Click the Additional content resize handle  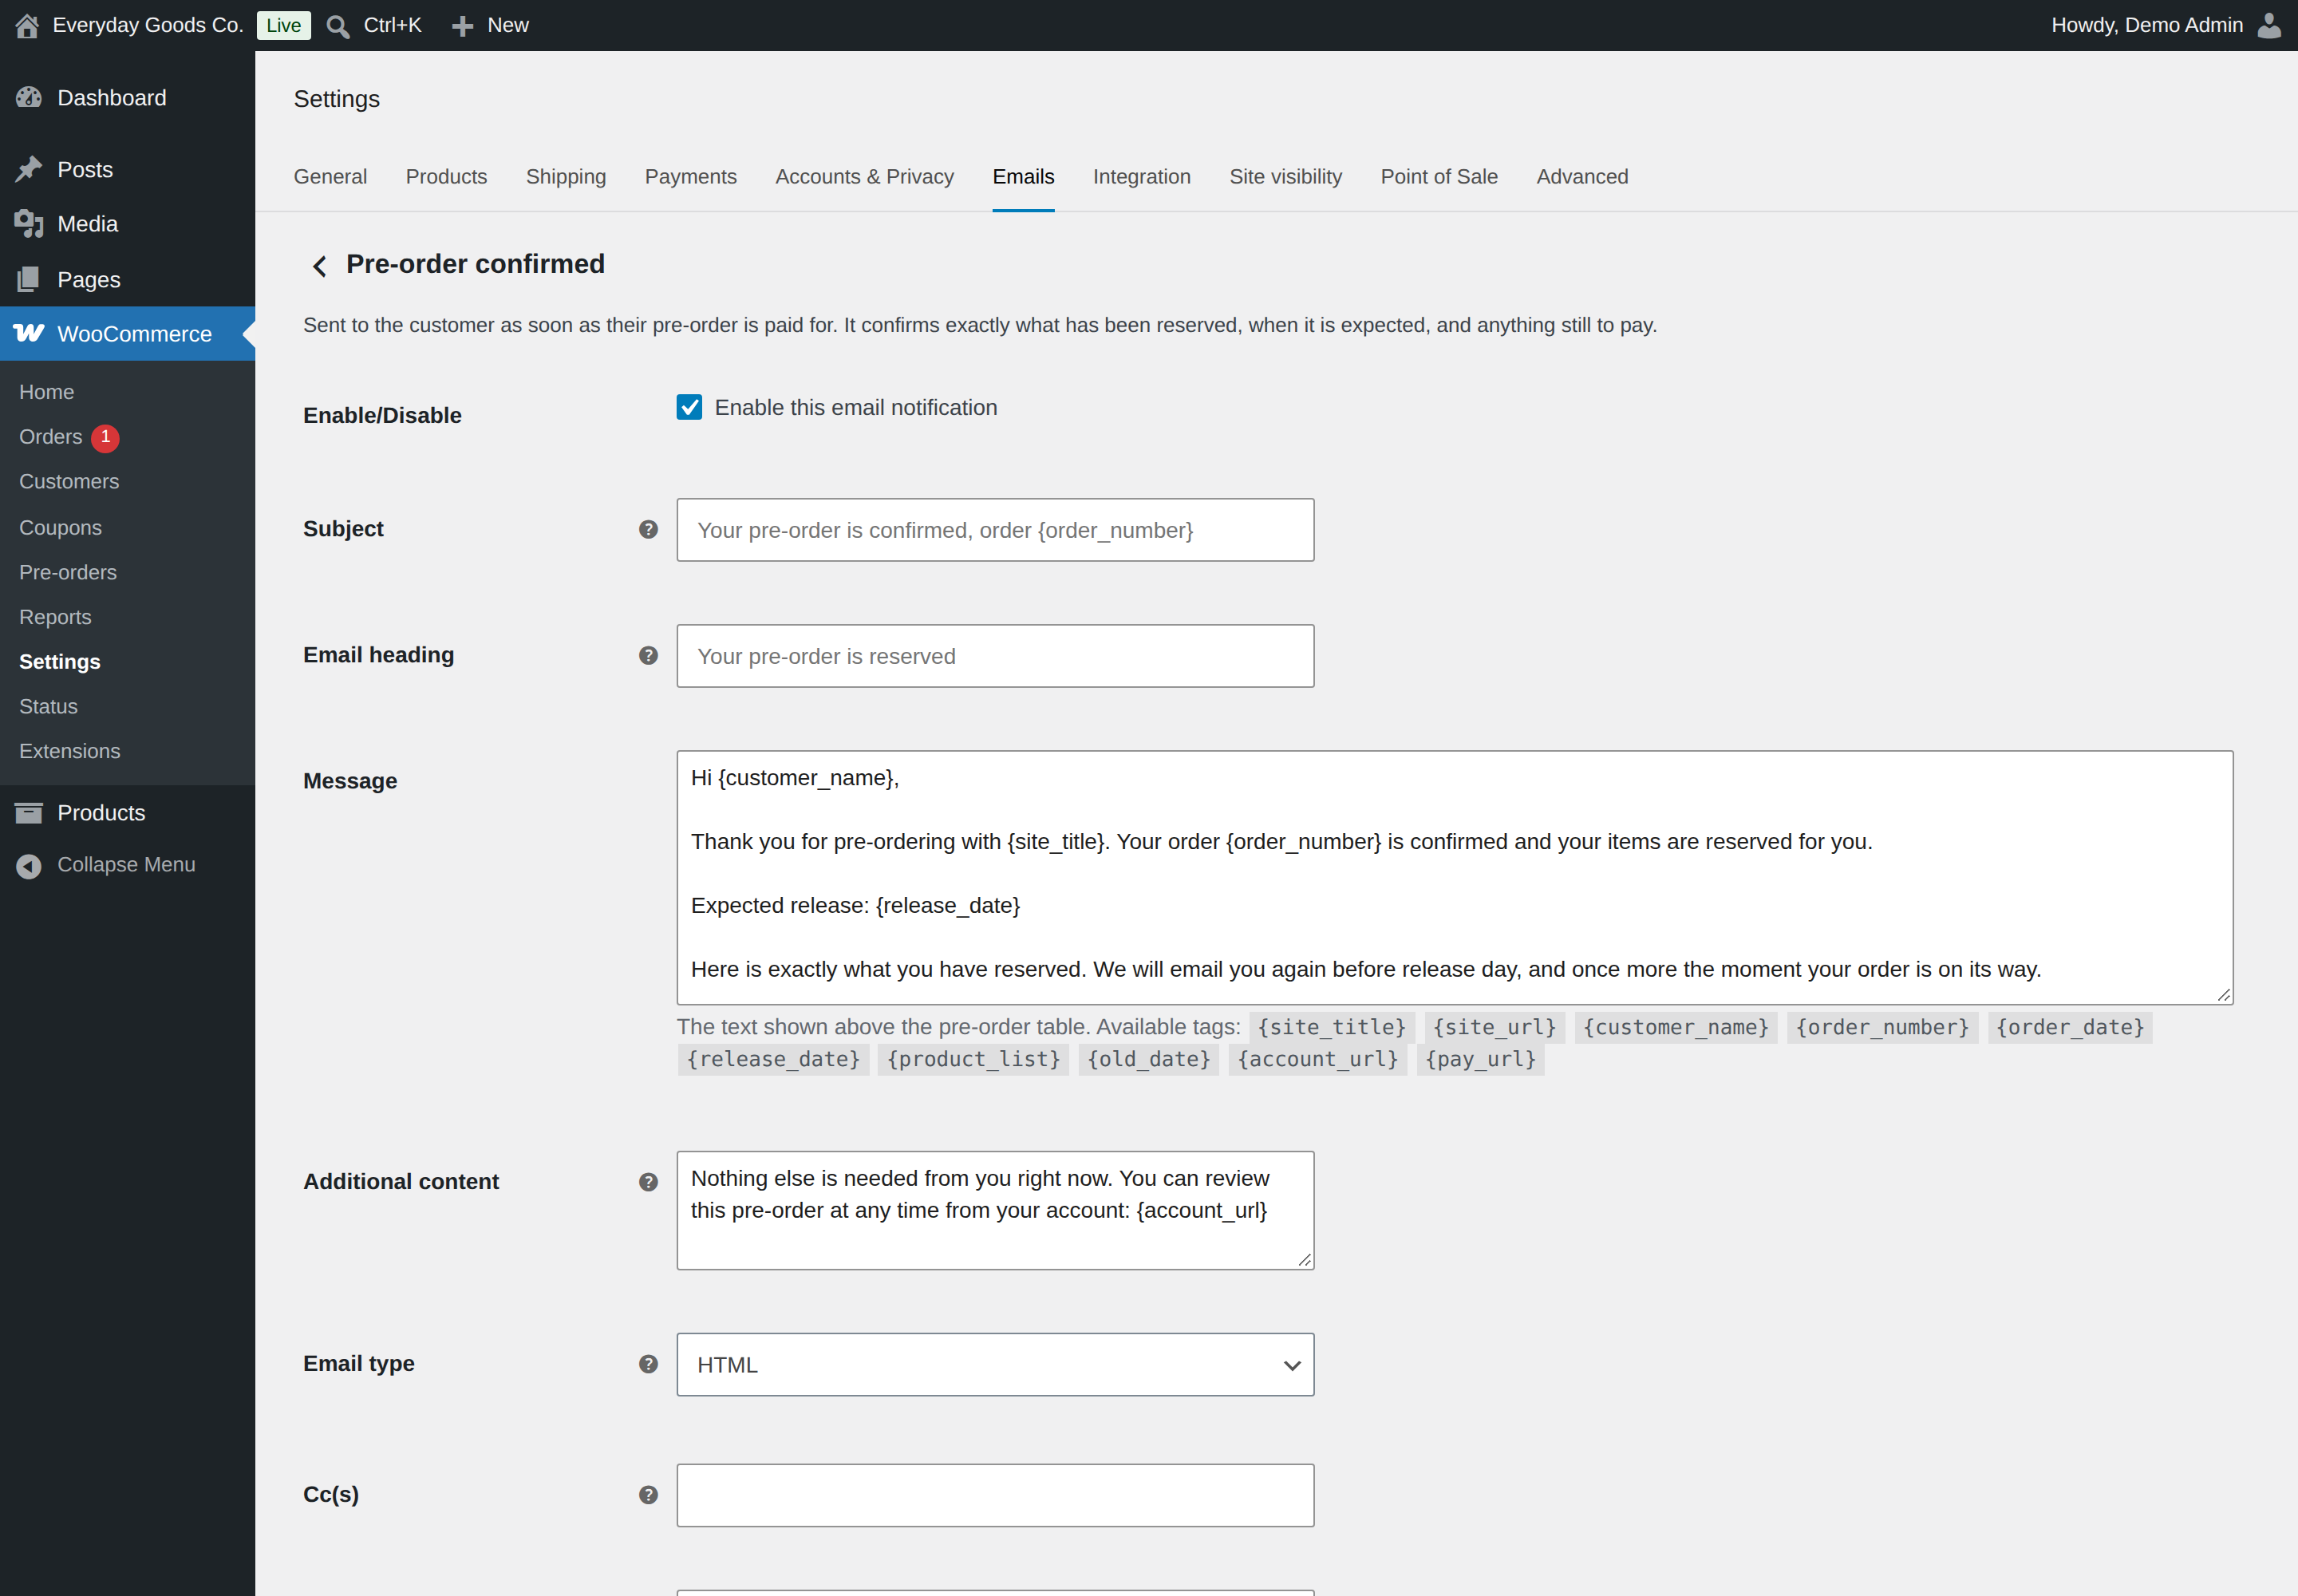pos(1304,1259)
